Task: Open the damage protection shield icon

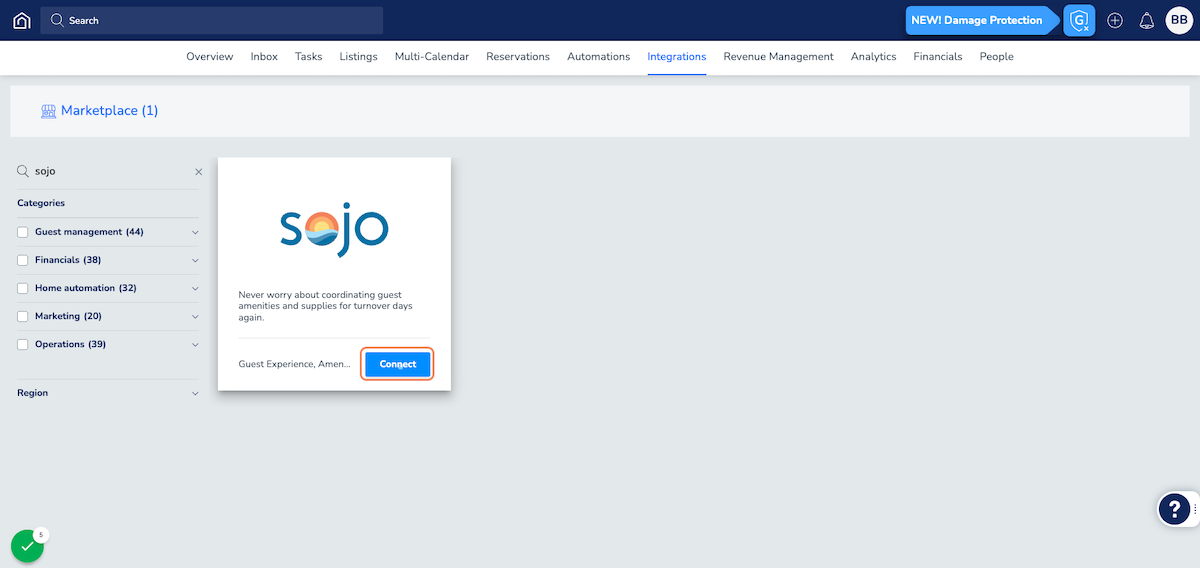Action: coord(1079,20)
